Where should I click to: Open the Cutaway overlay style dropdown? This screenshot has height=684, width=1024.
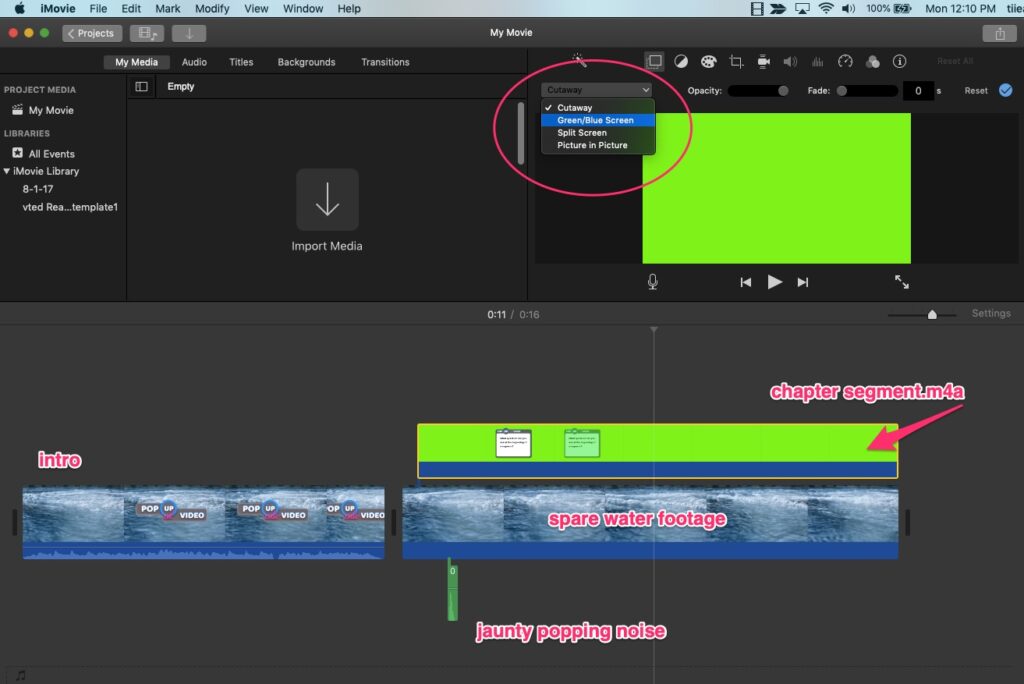597,90
